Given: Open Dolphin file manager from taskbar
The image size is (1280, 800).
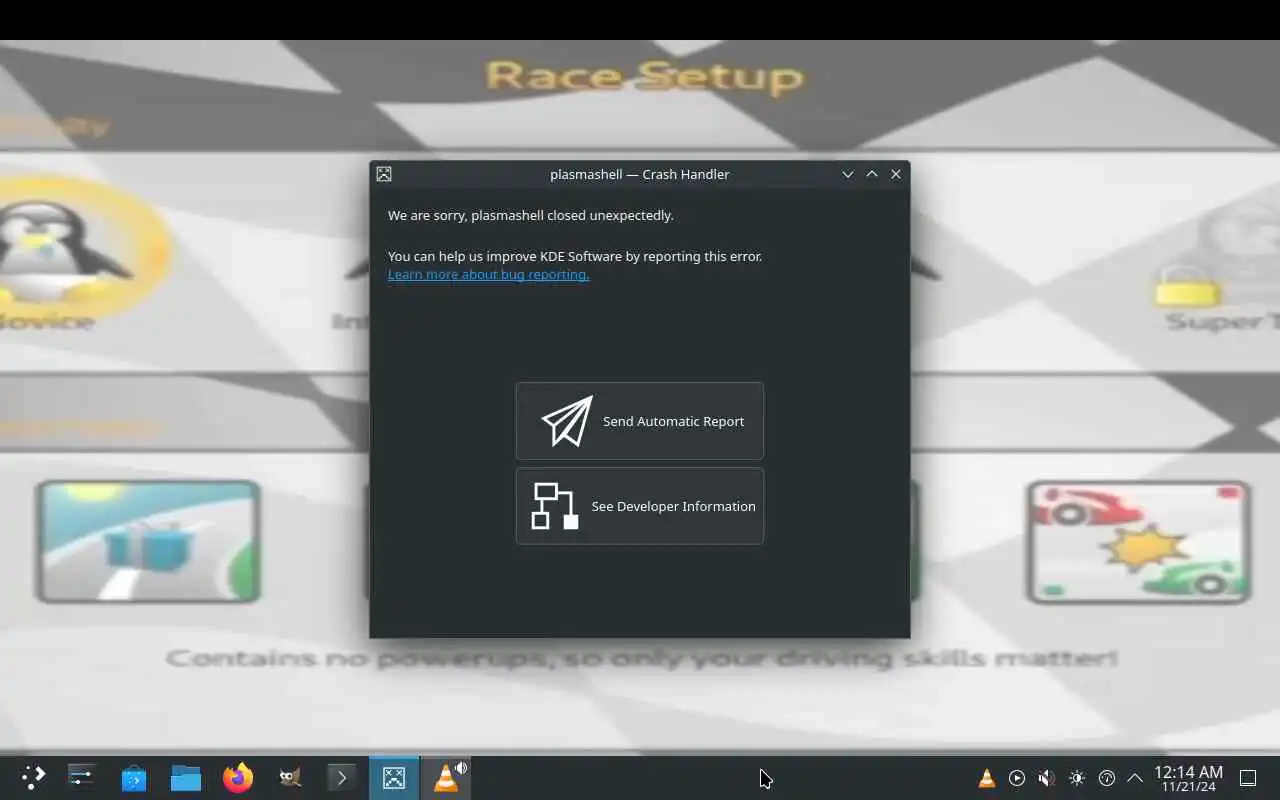Looking at the screenshot, I should tap(186, 777).
